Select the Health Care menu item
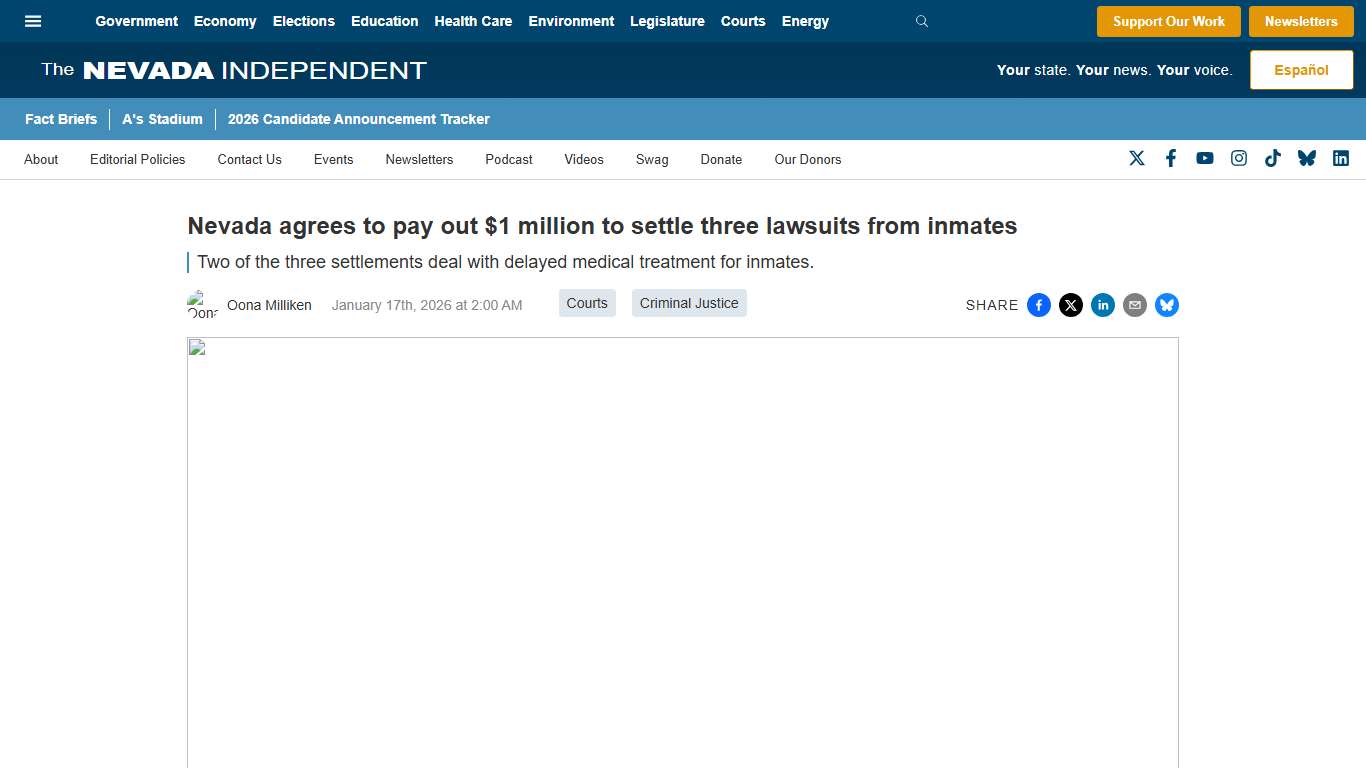 point(473,21)
